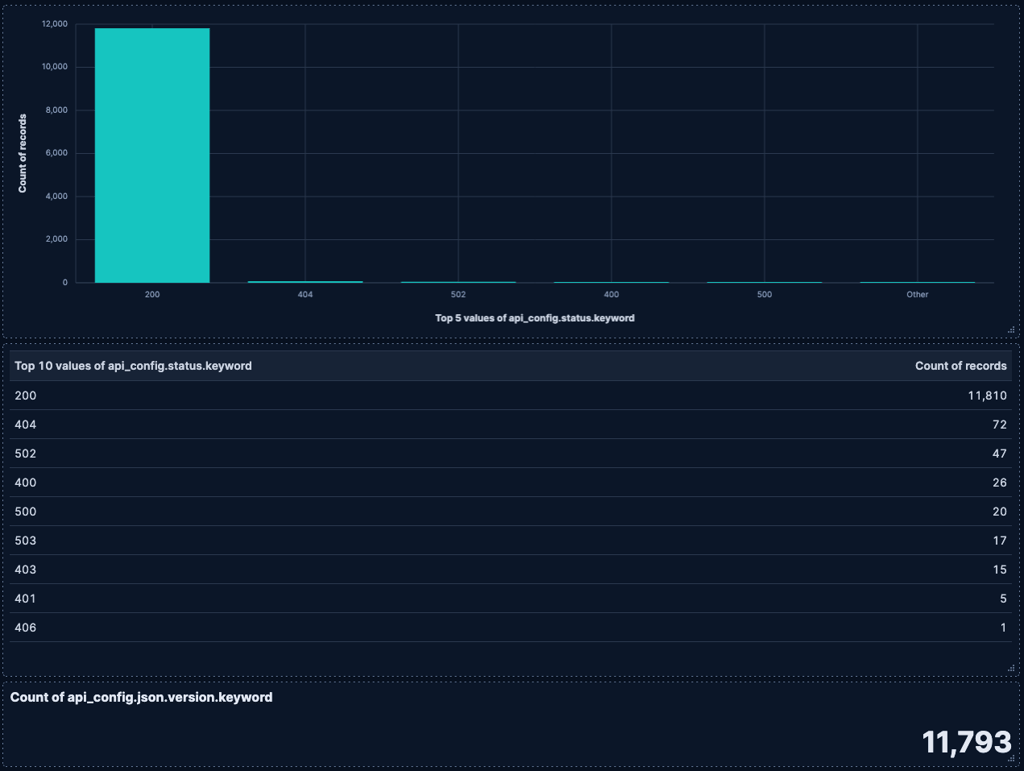Select the count cell 47

[999, 454]
